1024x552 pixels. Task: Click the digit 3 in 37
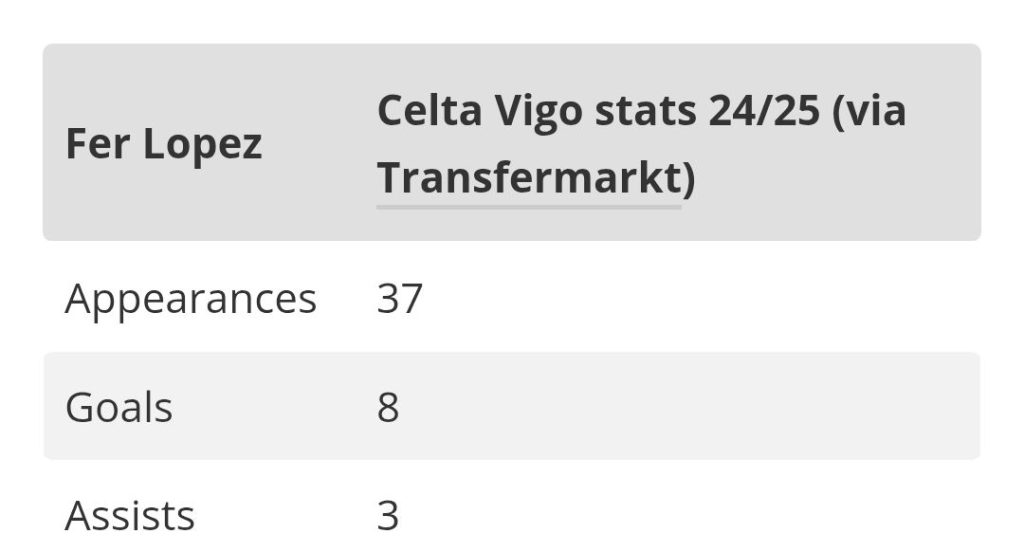[x=388, y=299]
